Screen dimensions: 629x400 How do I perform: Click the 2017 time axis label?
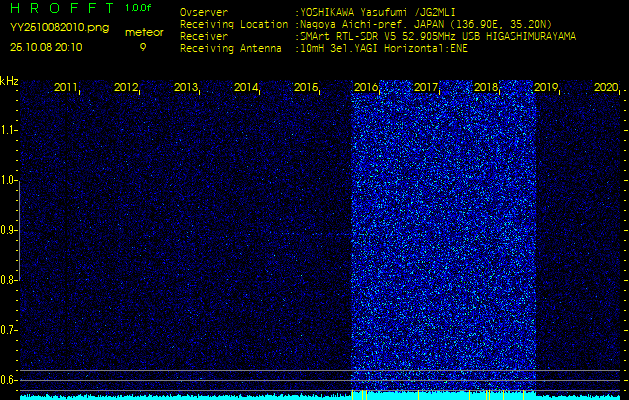click(x=426, y=87)
